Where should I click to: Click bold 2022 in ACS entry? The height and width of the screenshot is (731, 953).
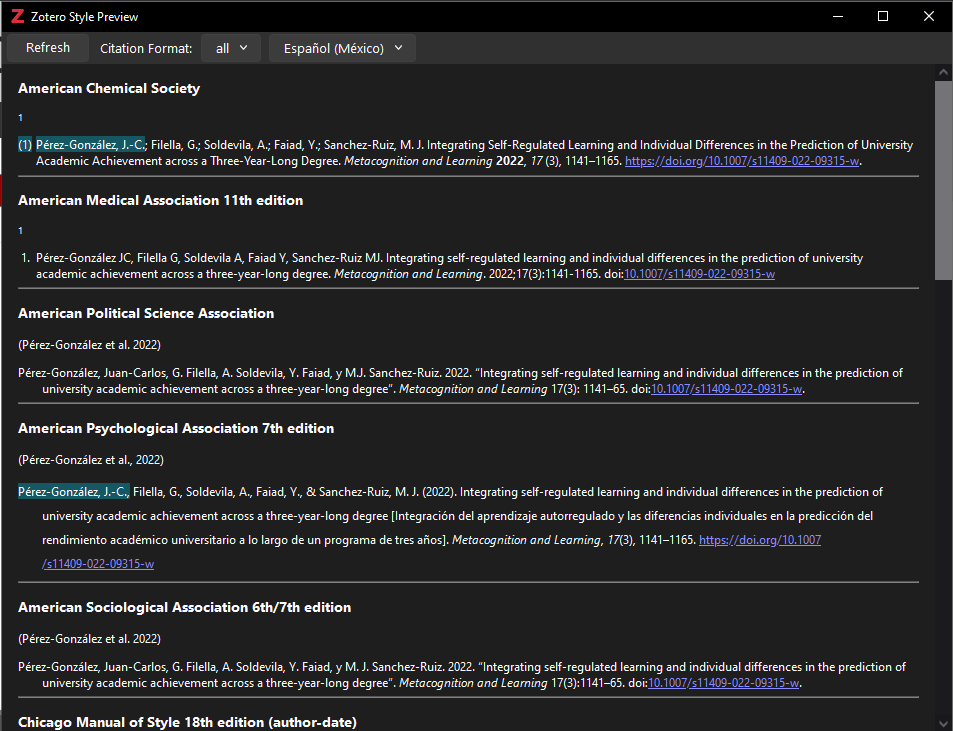click(x=509, y=161)
